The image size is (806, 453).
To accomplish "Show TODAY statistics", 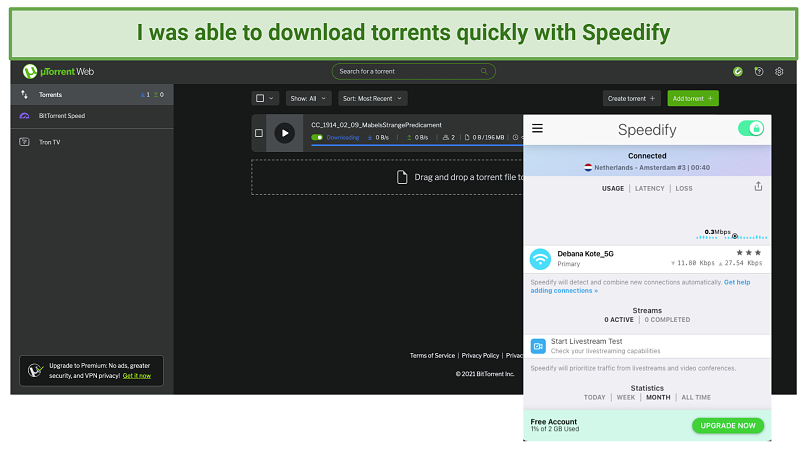I will coord(594,397).
